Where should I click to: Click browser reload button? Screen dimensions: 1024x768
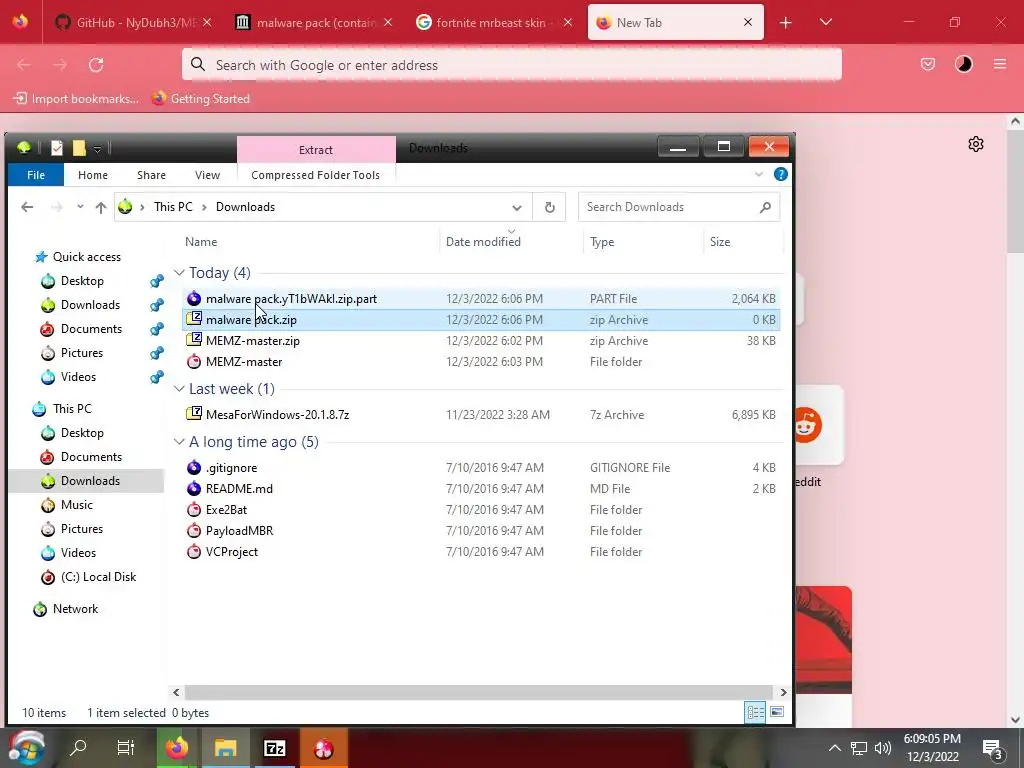[x=96, y=65]
